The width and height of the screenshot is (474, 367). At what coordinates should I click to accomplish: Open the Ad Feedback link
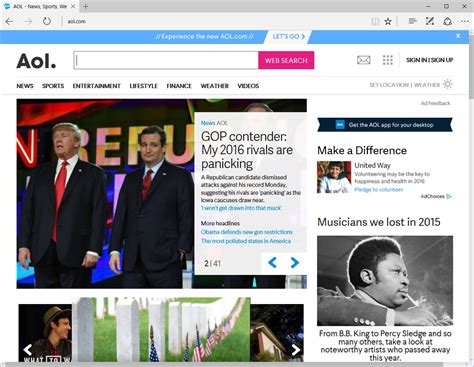[x=435, y=103]
